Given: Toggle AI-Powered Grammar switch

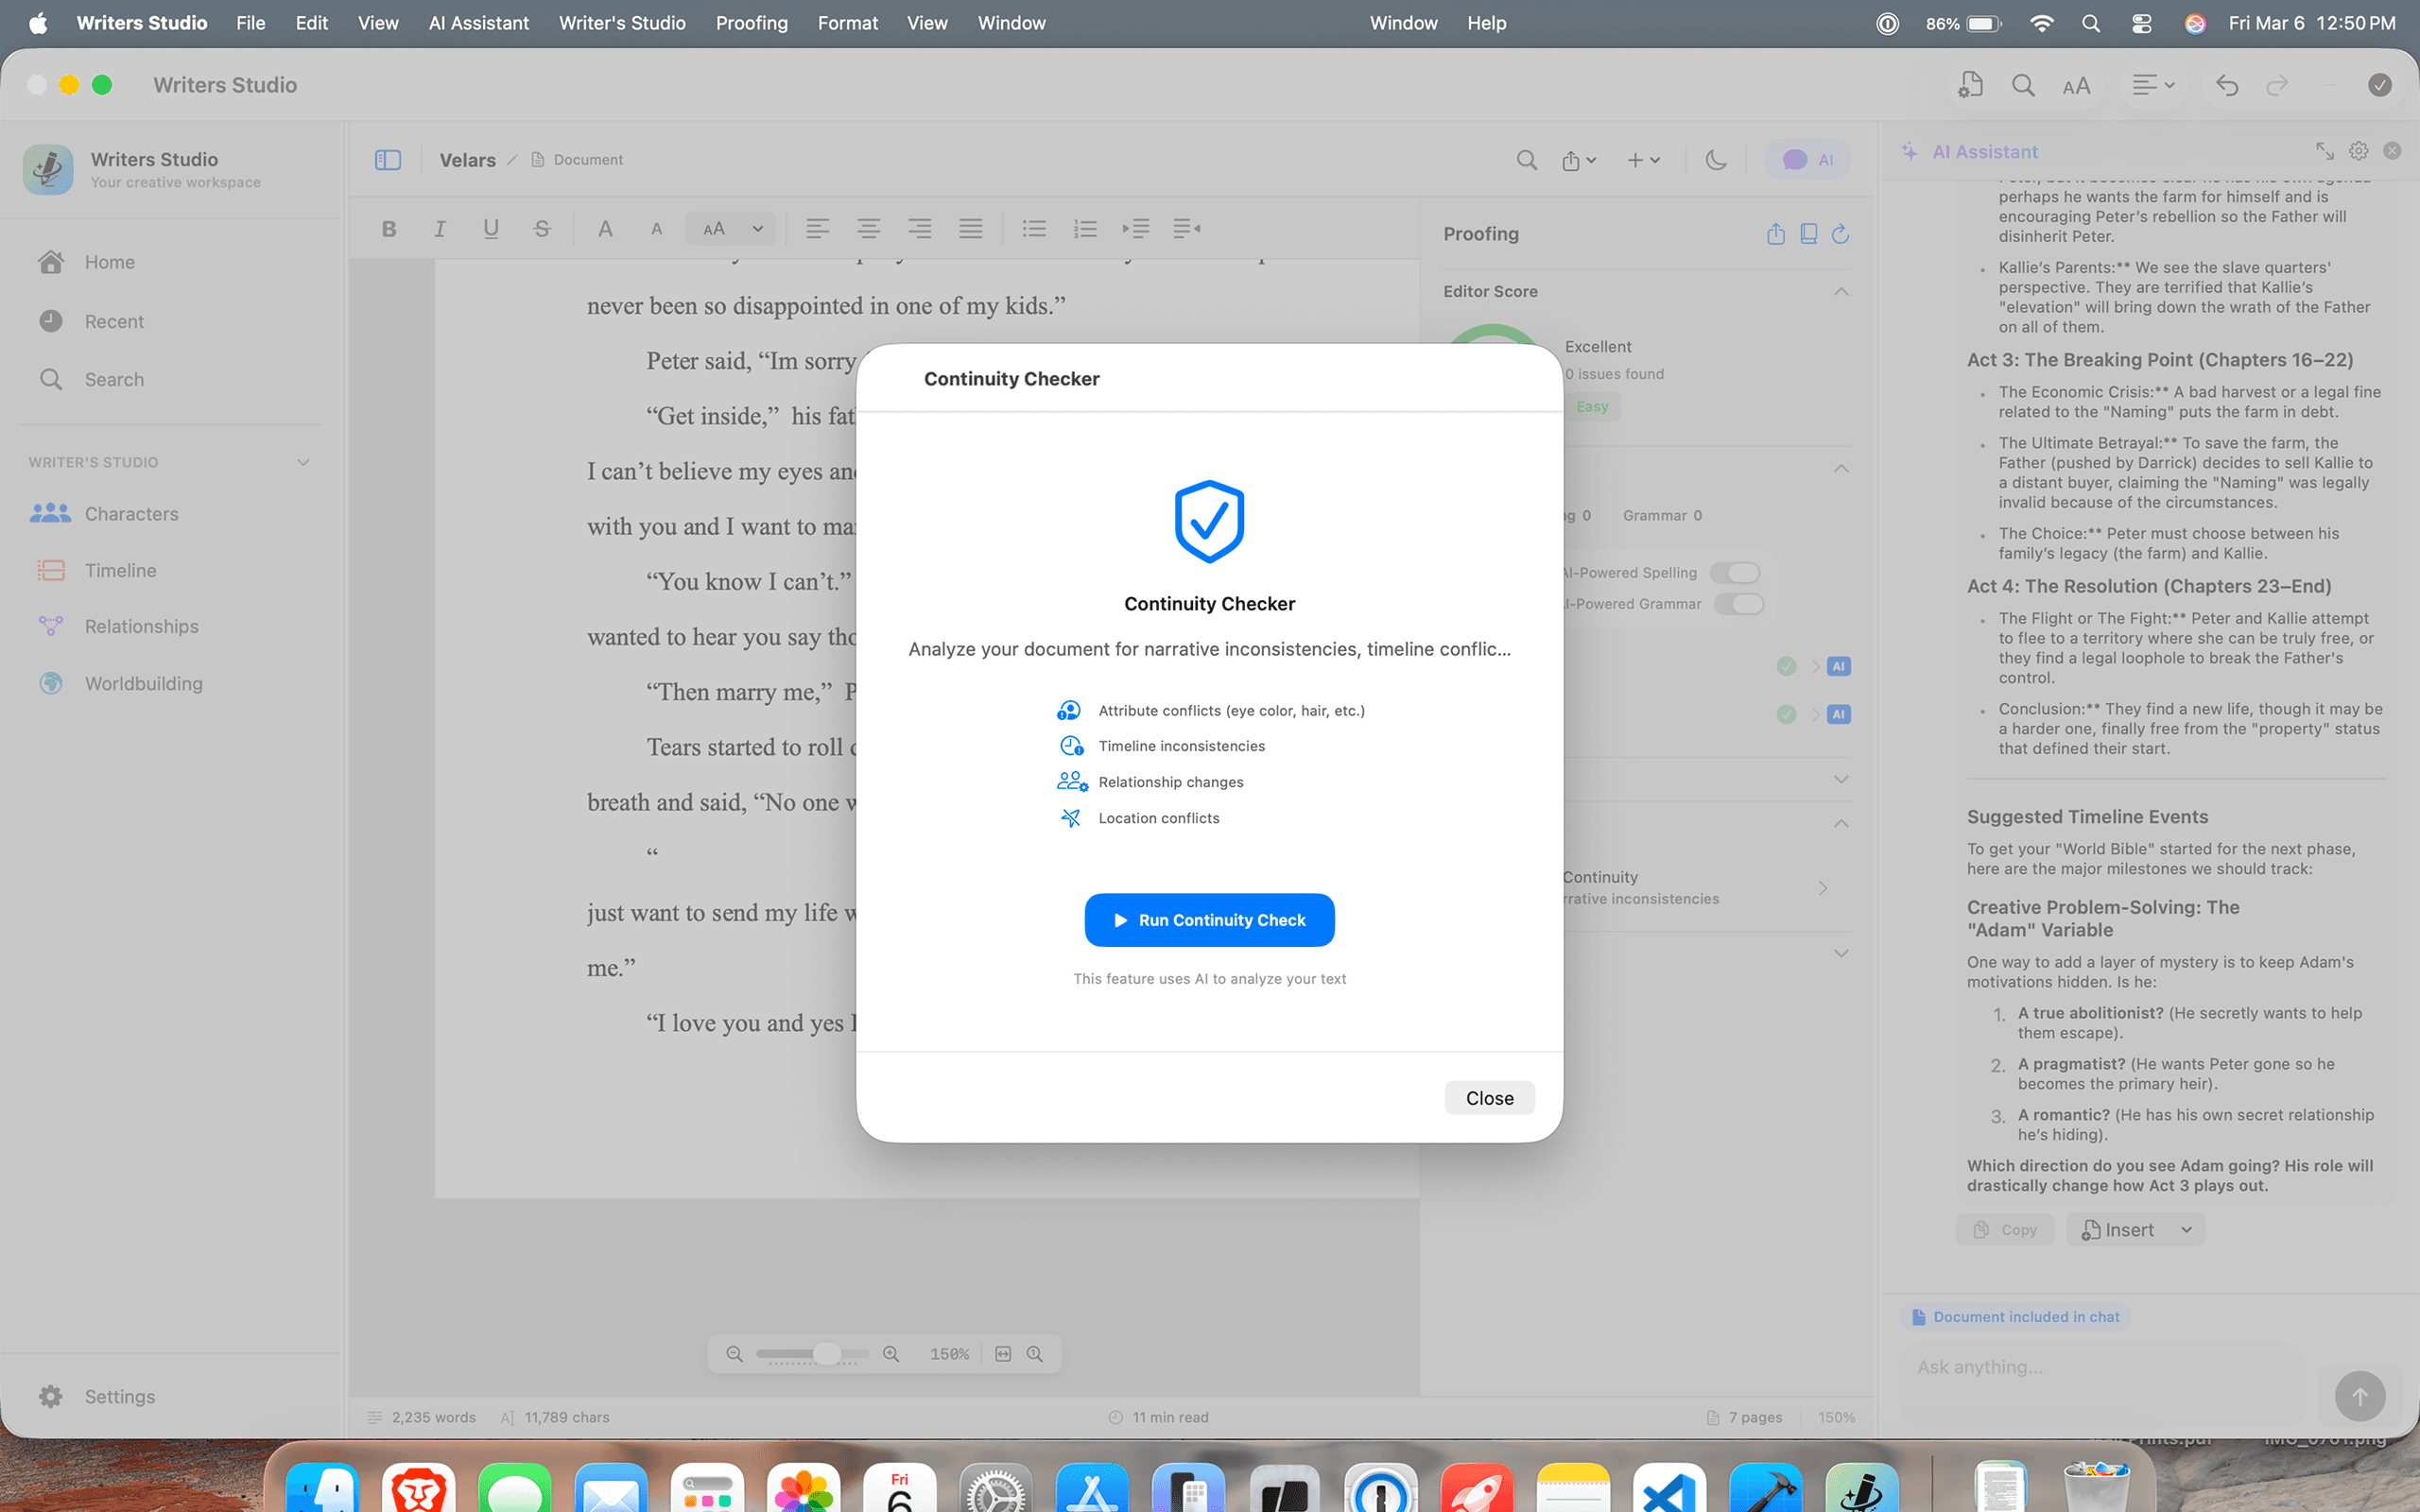Looking at the screenshot, I should coord(1738,604).
